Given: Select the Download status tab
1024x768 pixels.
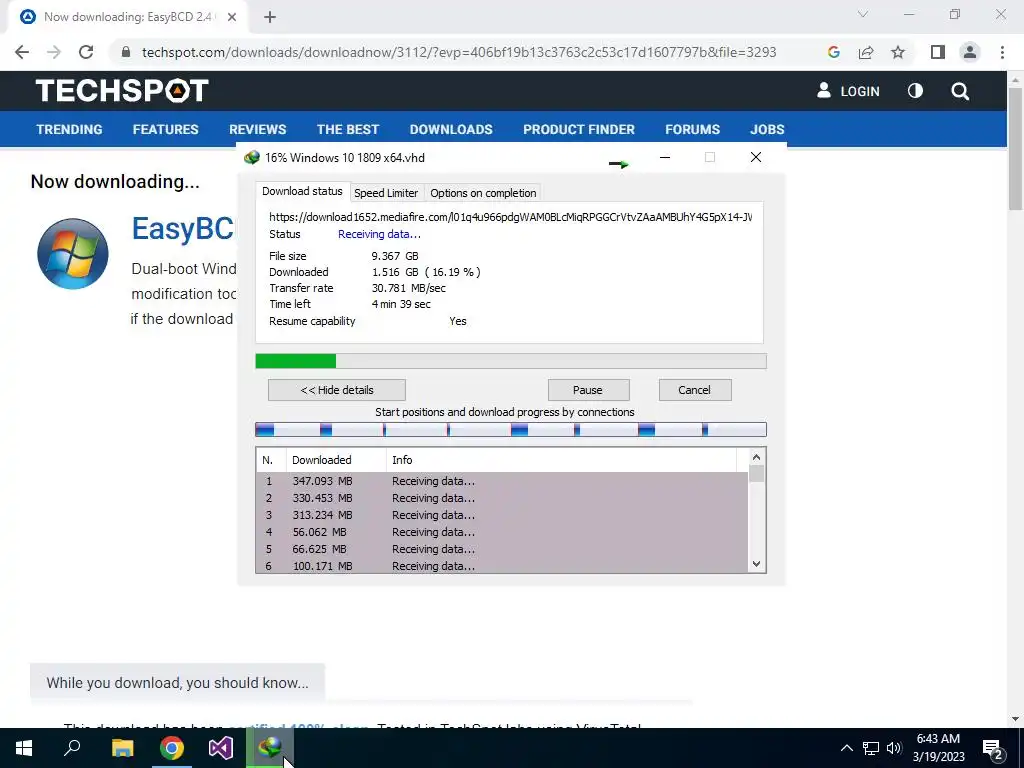Looking at the screenshot, I should 302,191.
